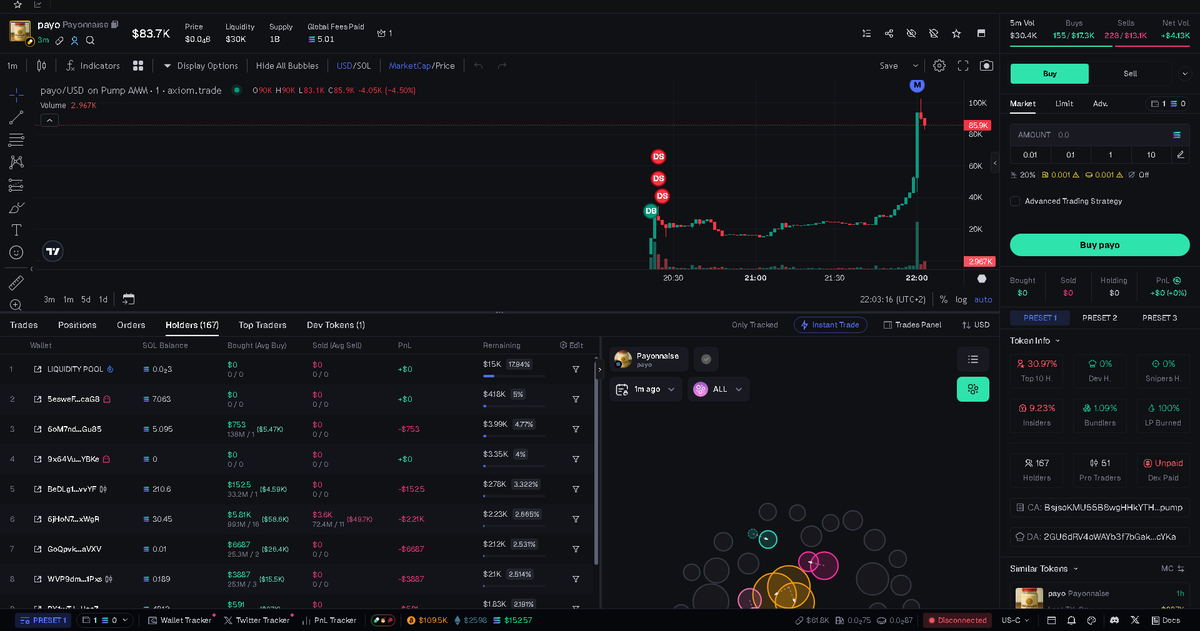Toggle the first eye-slash hide token icon
The height and width of the screenshot is (631, 1200).
click(911, 33)
